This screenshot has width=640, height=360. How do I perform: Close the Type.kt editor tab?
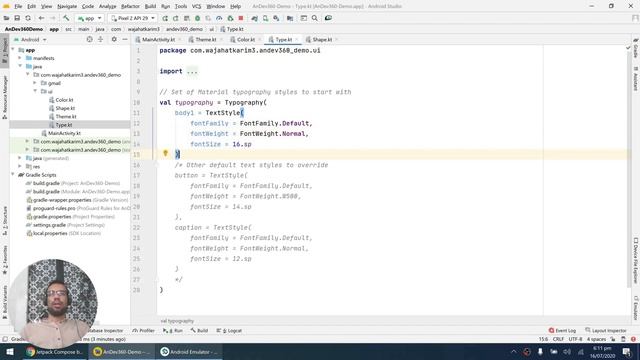click(297, 40)
